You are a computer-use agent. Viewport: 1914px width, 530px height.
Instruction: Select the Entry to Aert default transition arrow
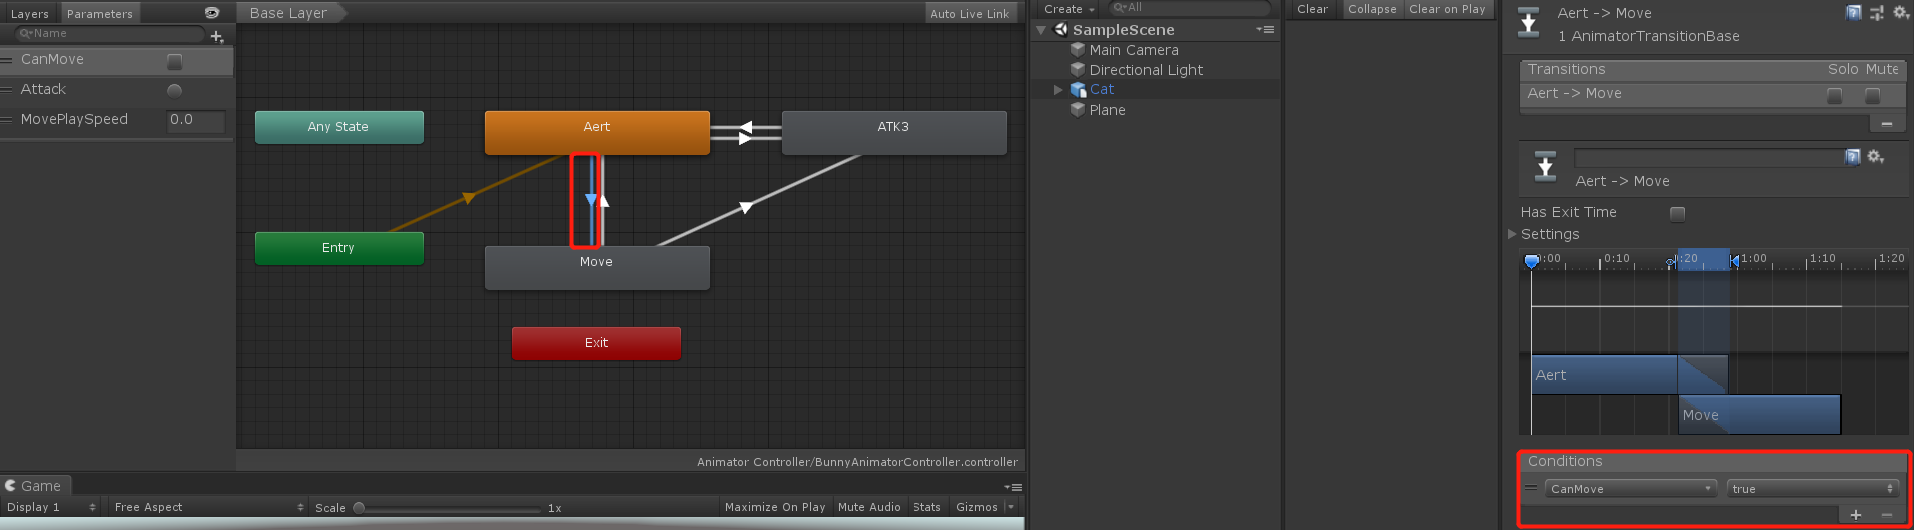[468, 197]
